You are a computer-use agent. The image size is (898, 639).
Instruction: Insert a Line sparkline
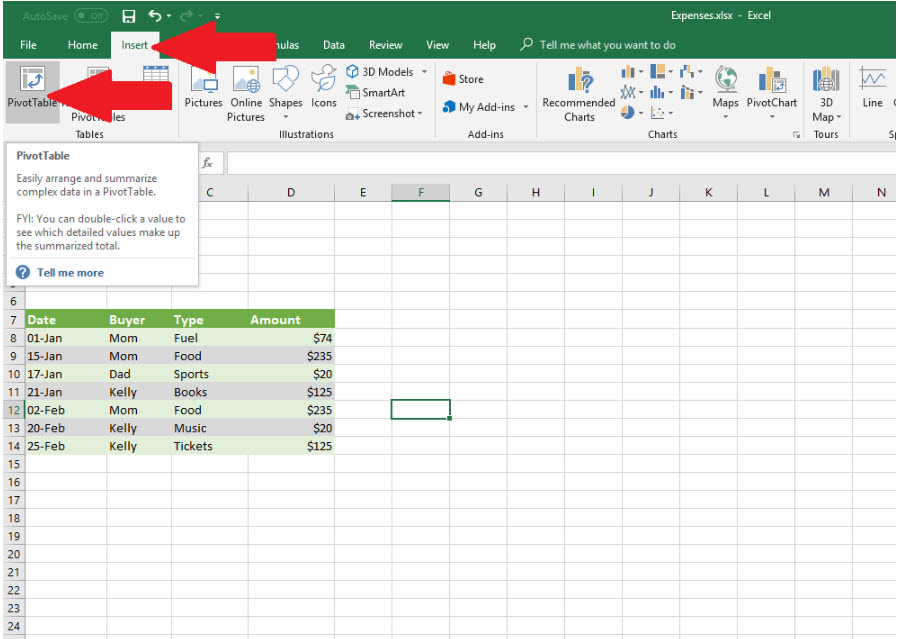tap(873, 88)
